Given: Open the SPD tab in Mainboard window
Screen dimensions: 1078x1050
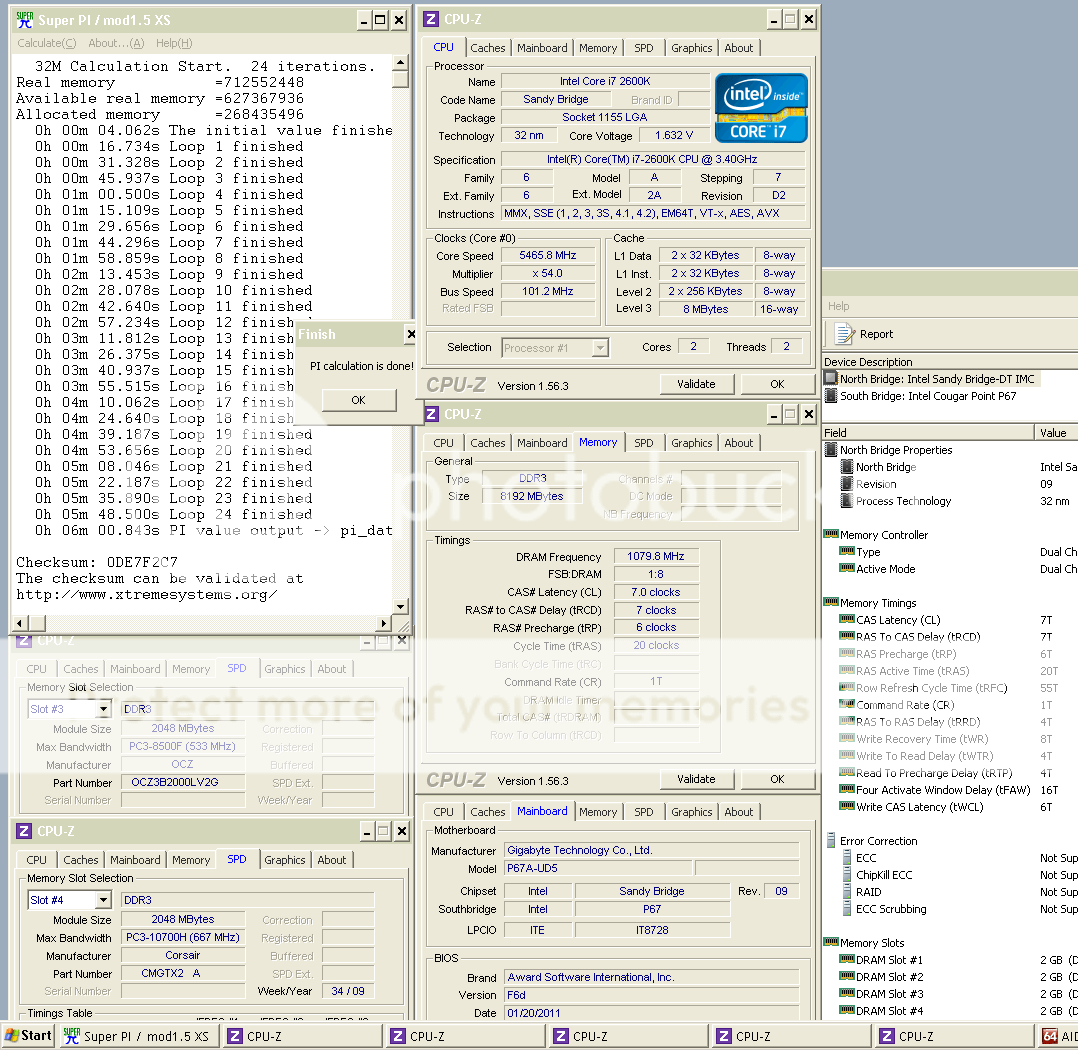Looking at the screenshot, I should pos(644,812).
